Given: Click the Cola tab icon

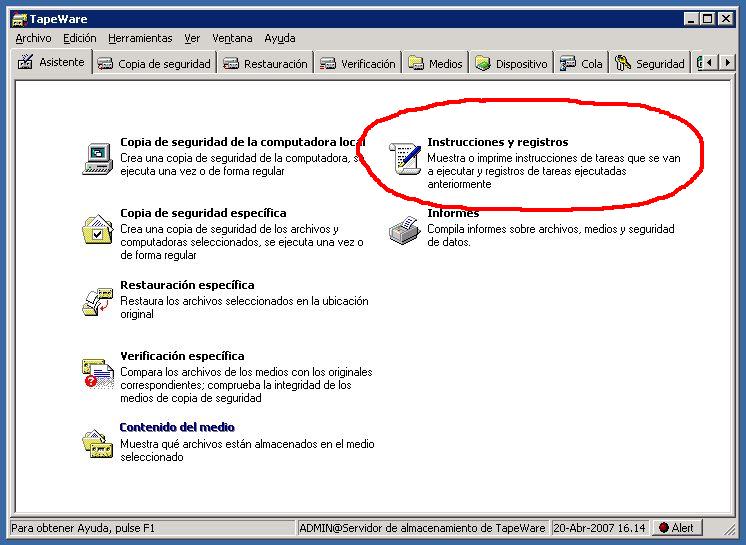Looking at the screenshot, I should (568, 63).
